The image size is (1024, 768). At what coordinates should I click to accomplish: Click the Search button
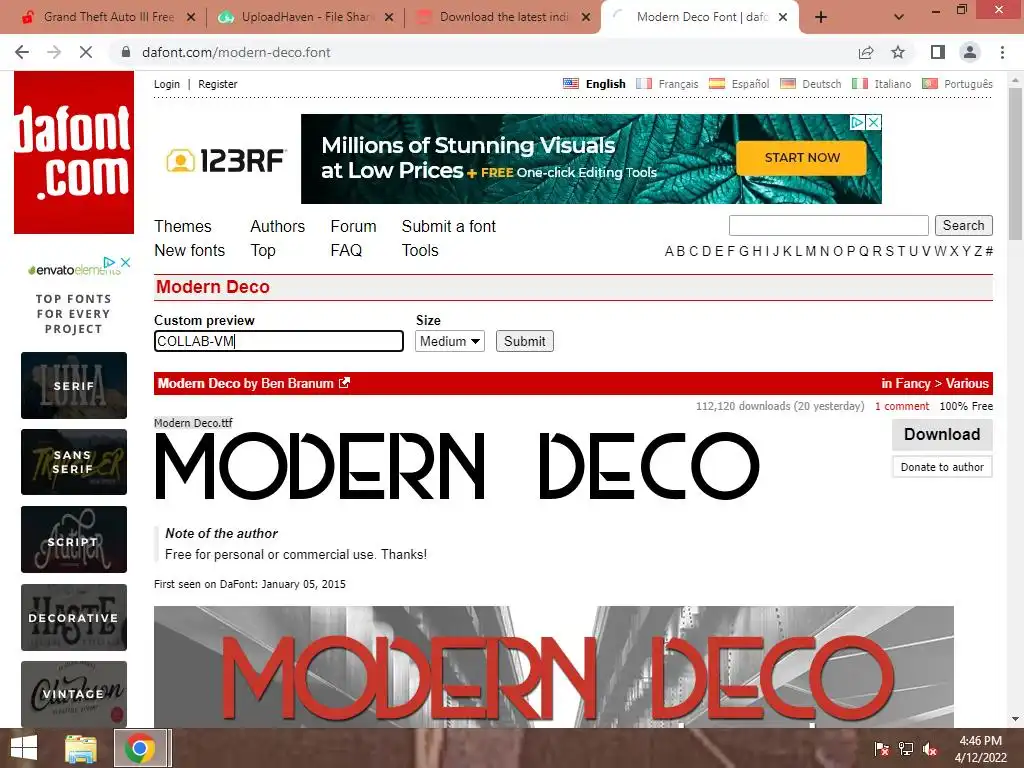pos(963,225)
